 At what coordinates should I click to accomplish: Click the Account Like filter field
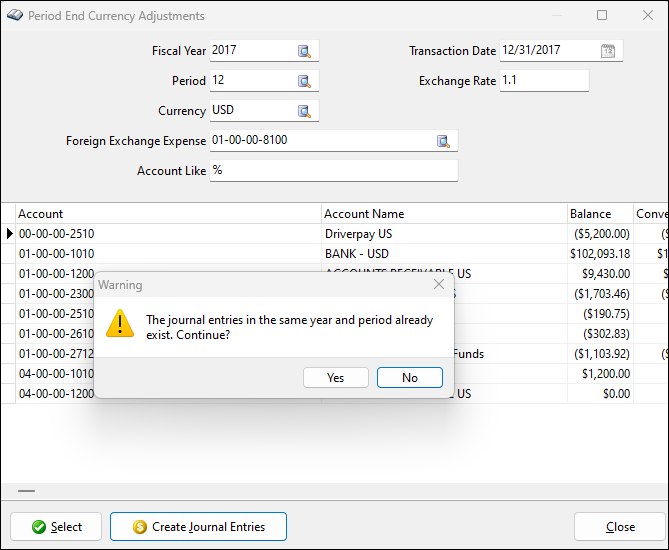[x=332, y=171]
